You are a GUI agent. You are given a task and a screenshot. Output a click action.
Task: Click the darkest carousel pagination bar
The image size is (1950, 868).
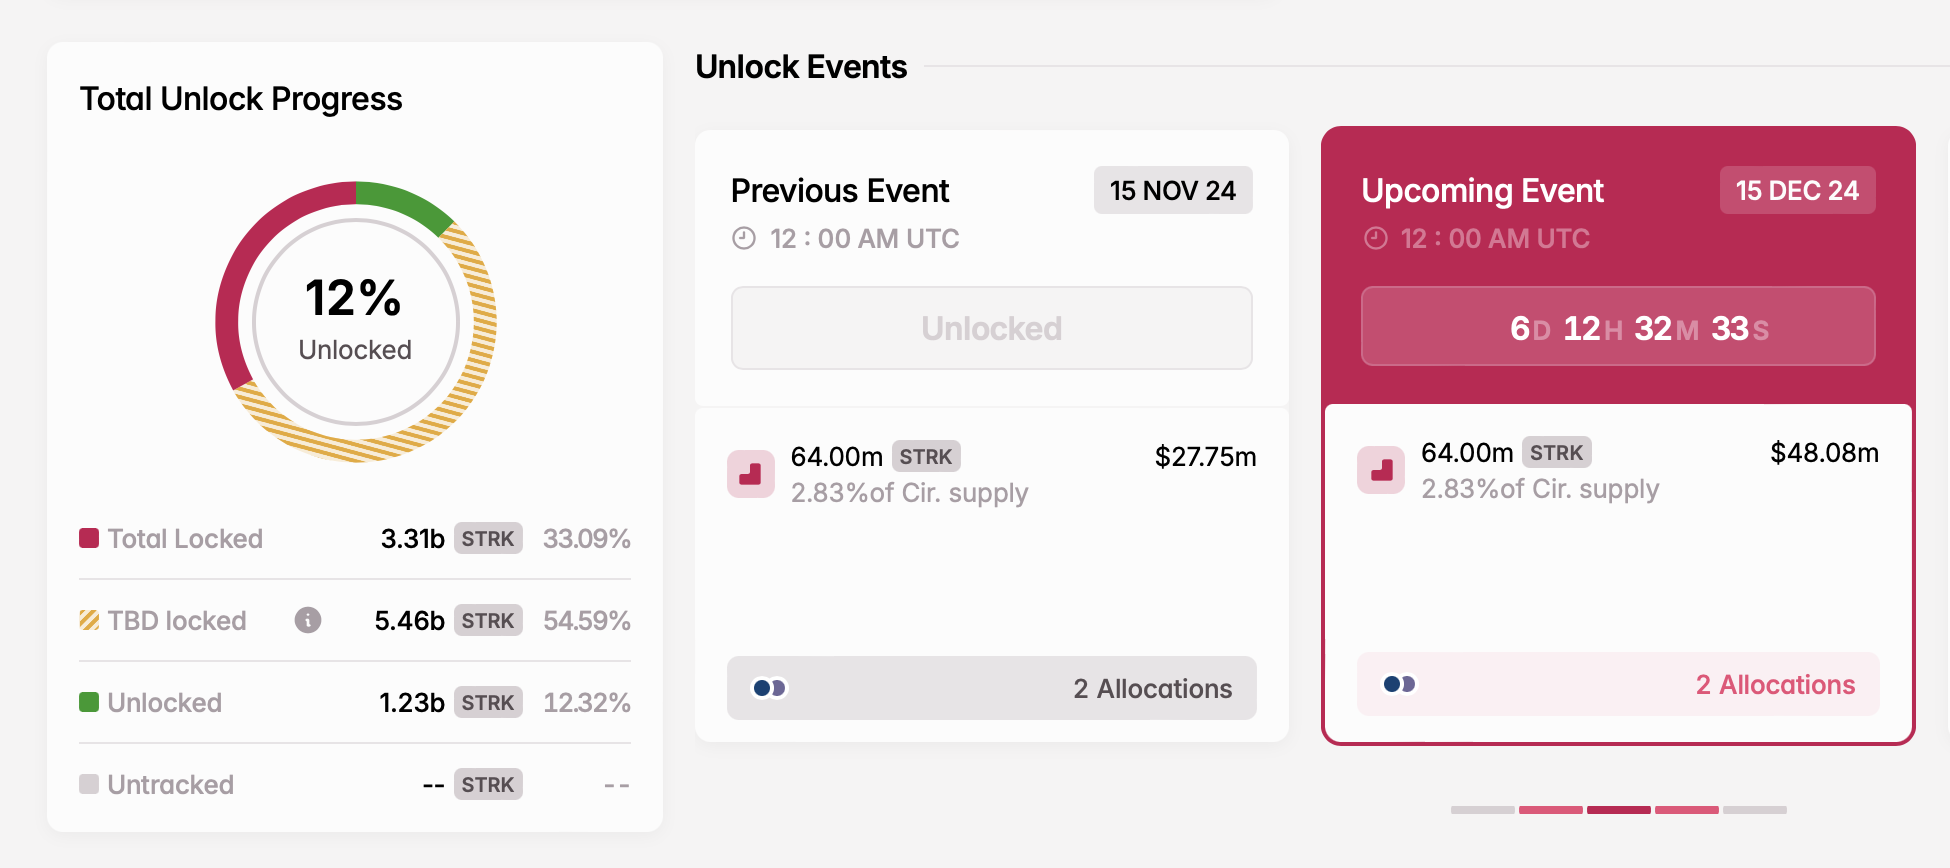point(1618,810)
